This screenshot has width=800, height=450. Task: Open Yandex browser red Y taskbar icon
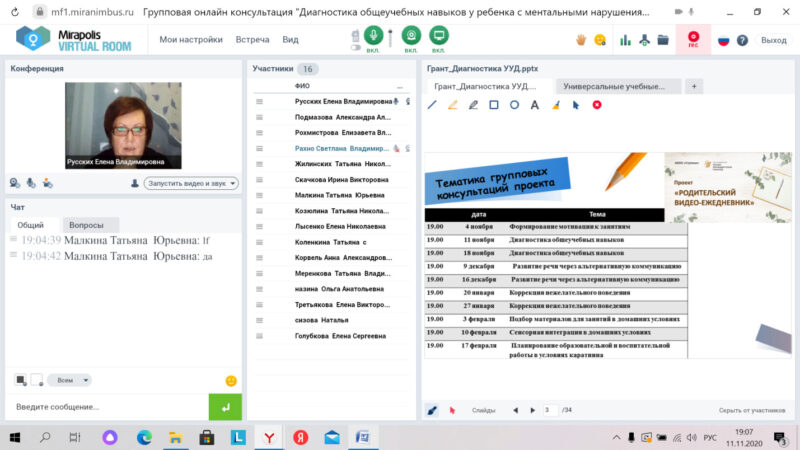[x=269, y=437]
